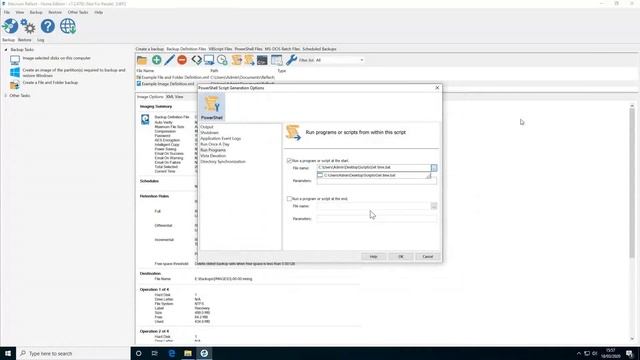The image size is (640, 360).
Task: Tick checkbox in the file name dropdown suggestion
Action: [320, 175]
